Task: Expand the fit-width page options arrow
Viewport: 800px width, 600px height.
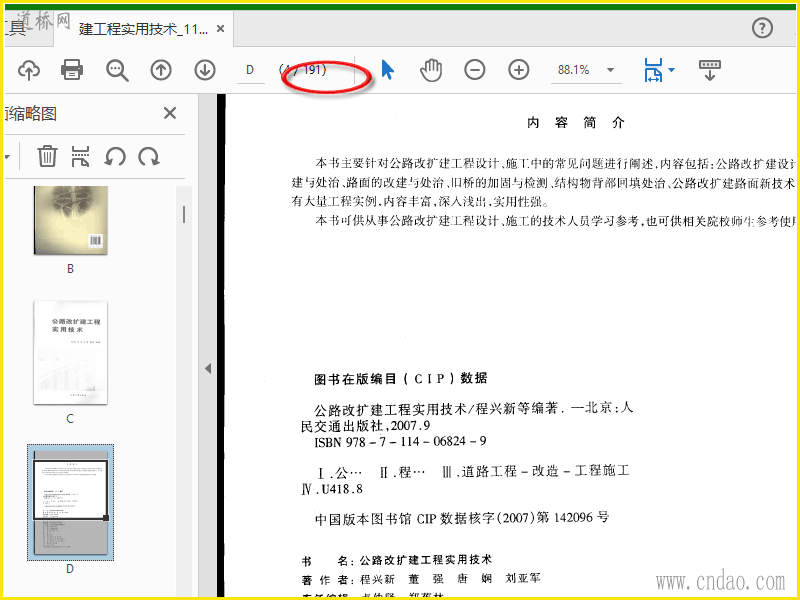Action: click(671, 70)
